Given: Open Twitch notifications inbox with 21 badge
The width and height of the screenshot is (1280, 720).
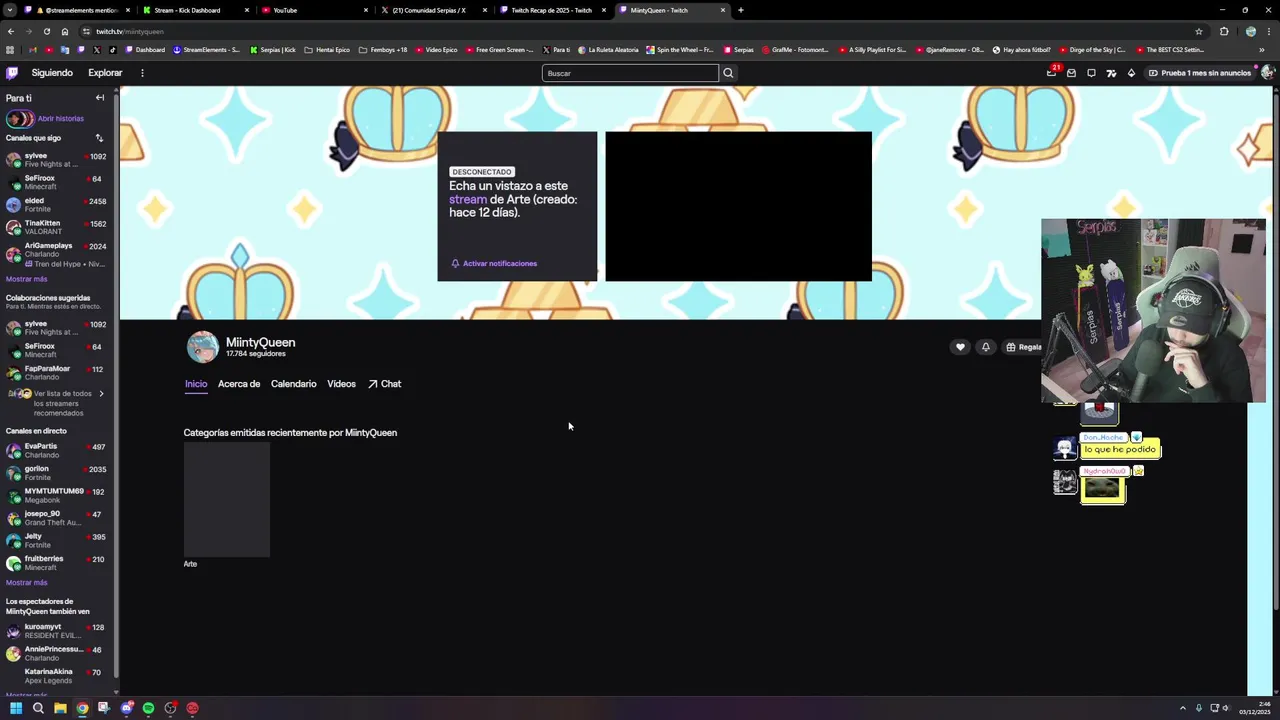Looking at the screenshot, I should click(x=1052, y=73).
